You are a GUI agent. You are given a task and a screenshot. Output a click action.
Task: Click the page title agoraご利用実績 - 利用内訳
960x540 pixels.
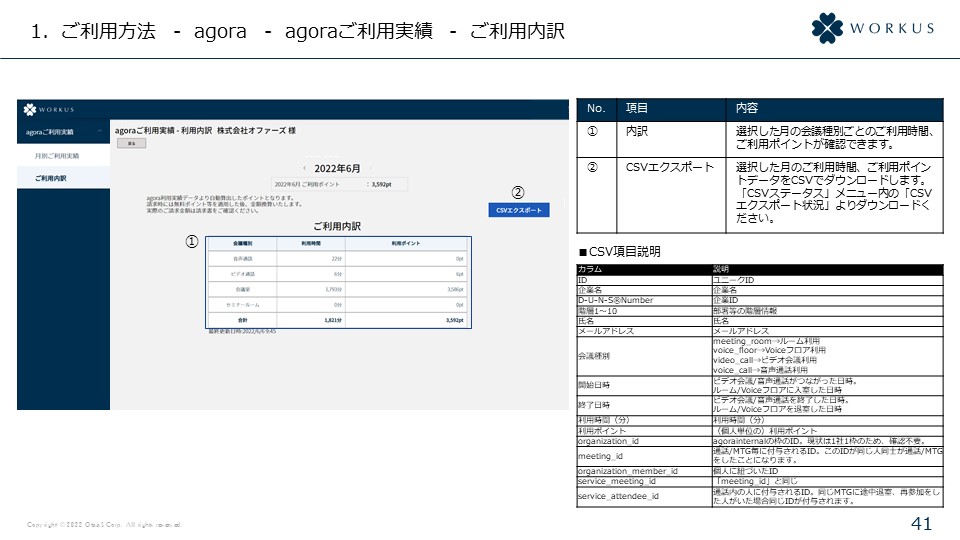point(163,130)
